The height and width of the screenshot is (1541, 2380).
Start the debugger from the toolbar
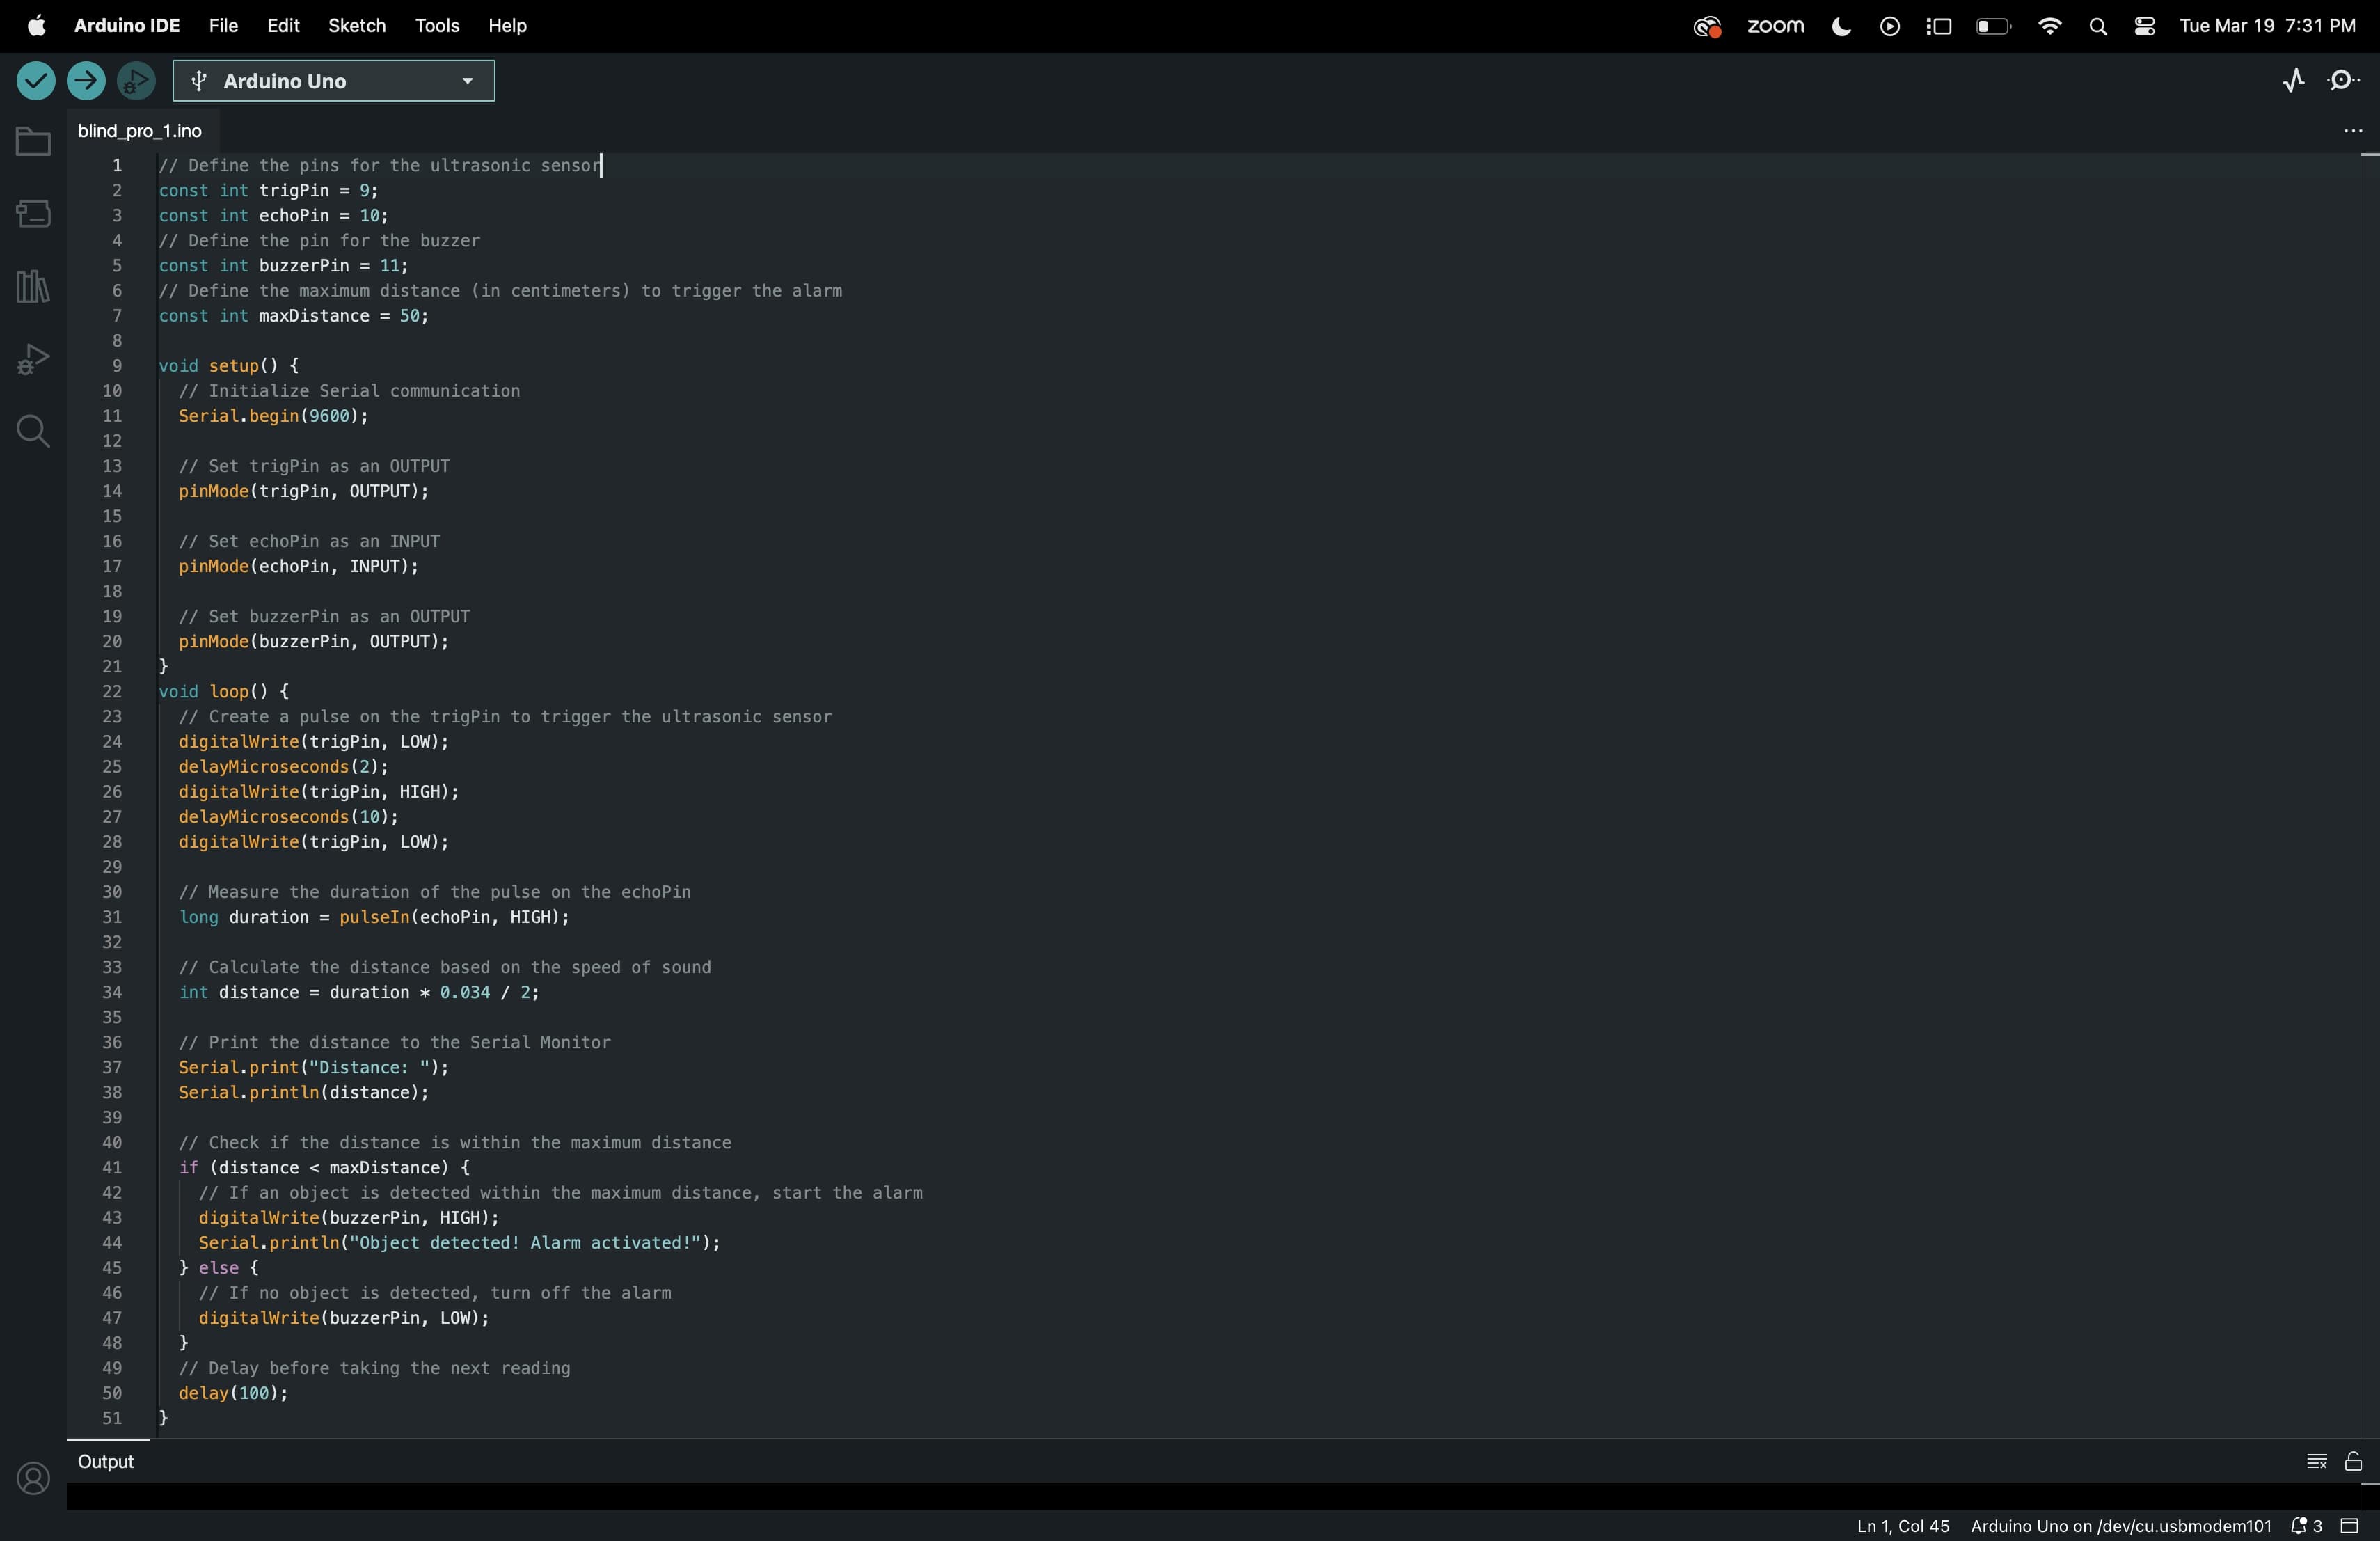137,81
